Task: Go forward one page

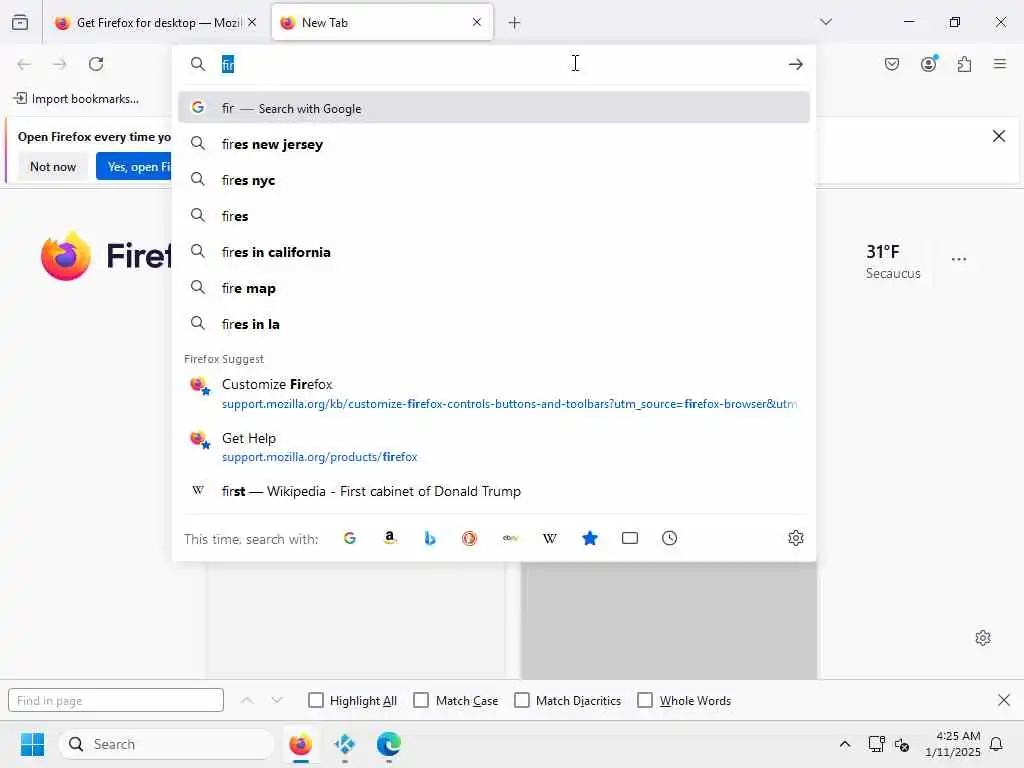Action: coord(60,64)
